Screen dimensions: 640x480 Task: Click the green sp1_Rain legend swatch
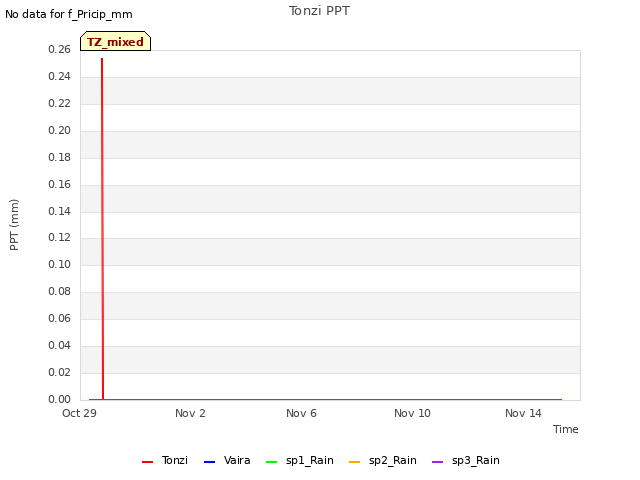click(271, 462)
